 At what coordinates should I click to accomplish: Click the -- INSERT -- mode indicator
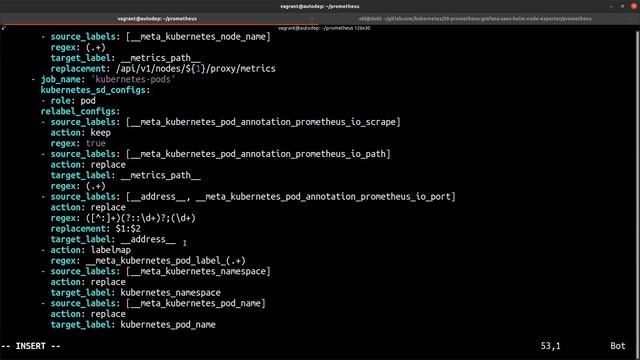[x=31, y=346]
